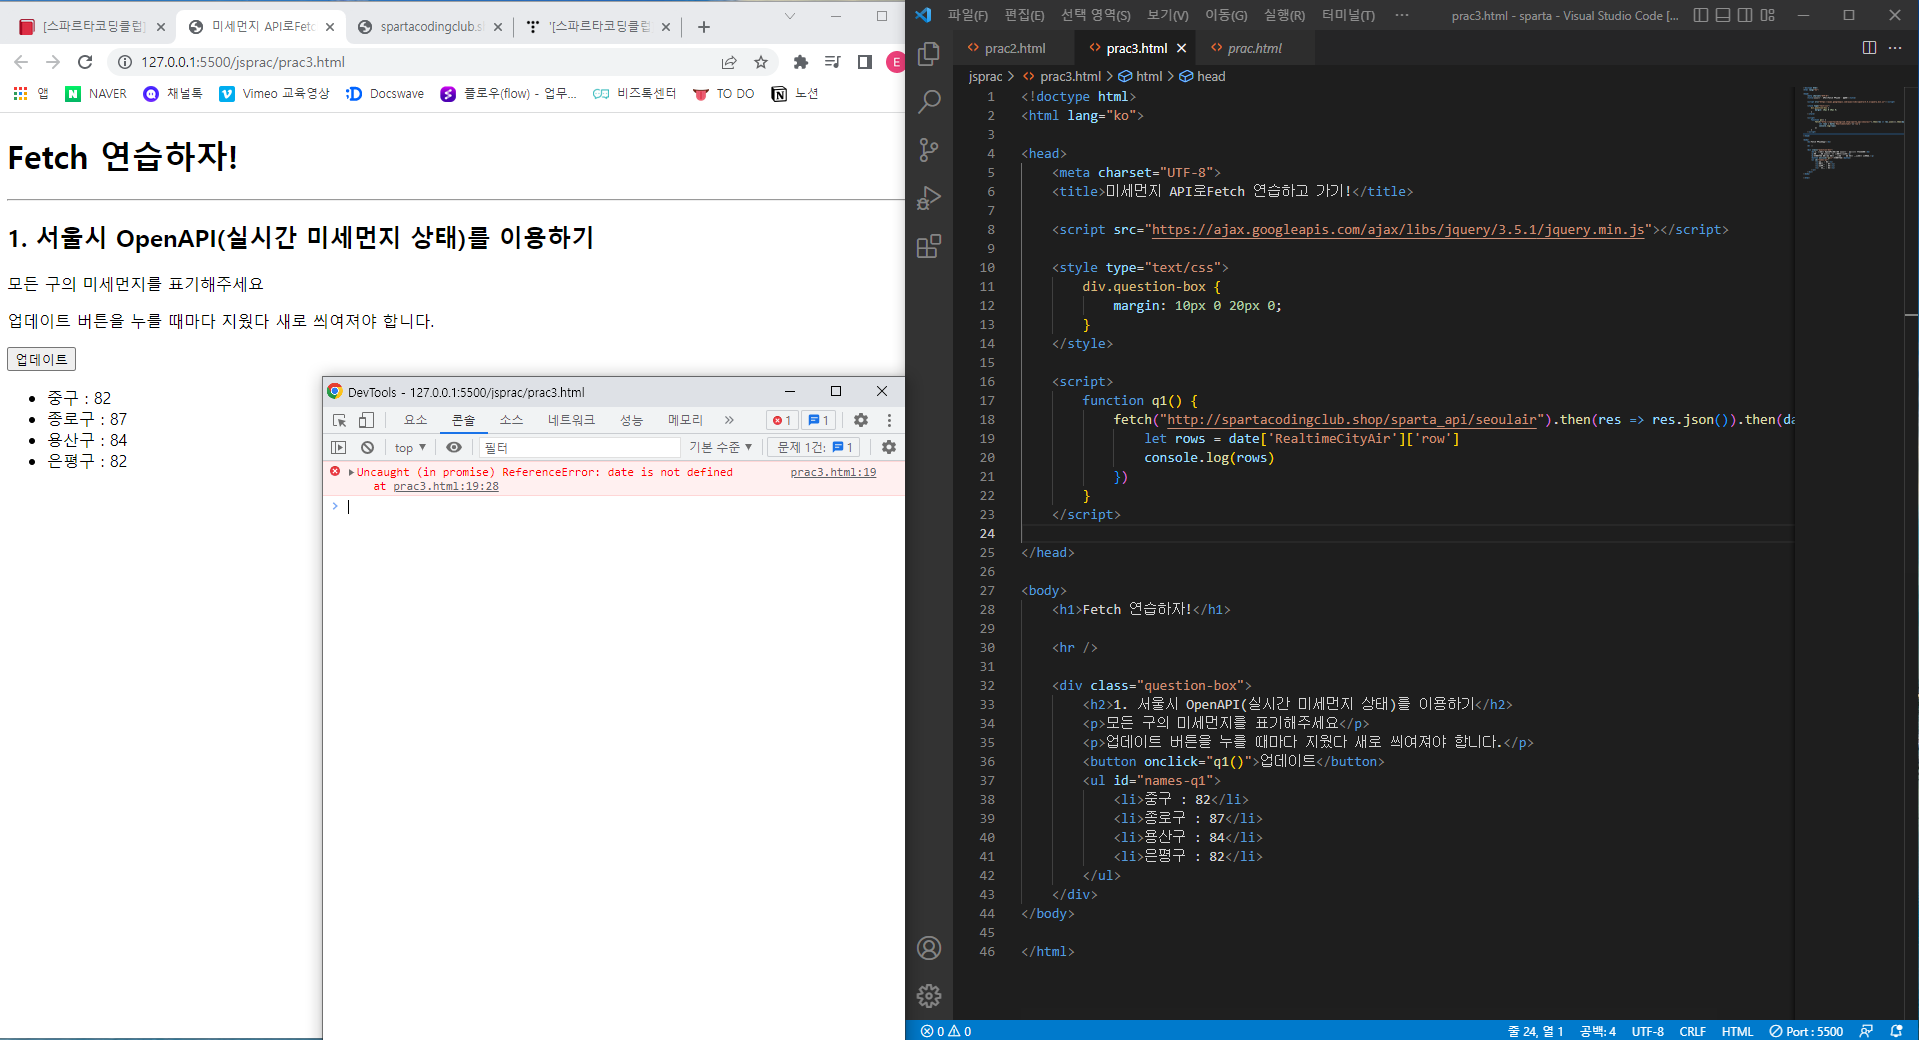Switch to the spartacodingclub.shop Chrome tab
The width and height of the screenshot is (1919, 1040).
430,27
